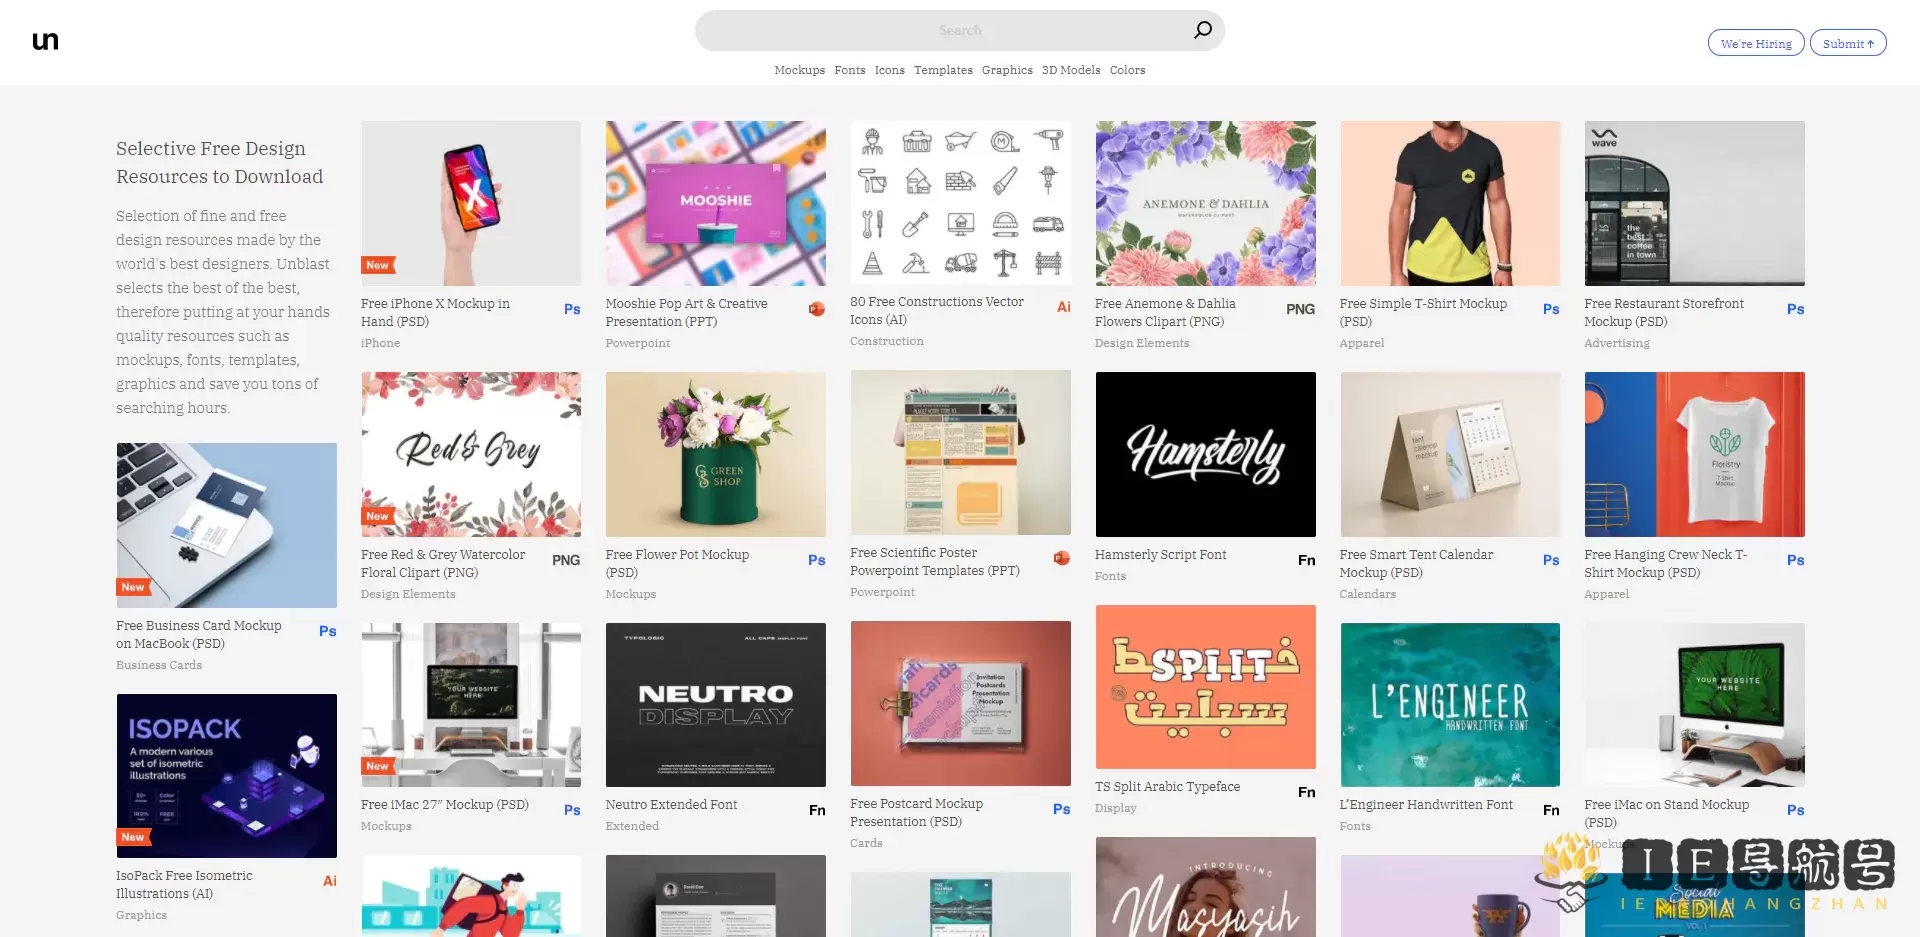Click Fn icon beside Hamsterly Script Font
1920x937 pixels.
click(1306, 561)
